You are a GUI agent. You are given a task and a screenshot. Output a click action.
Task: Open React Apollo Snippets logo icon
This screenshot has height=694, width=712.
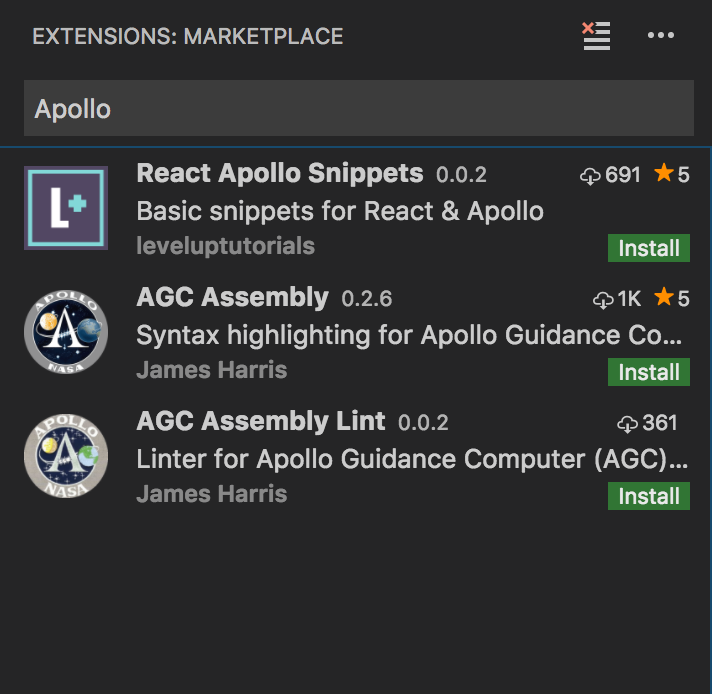tap(66, 208)
